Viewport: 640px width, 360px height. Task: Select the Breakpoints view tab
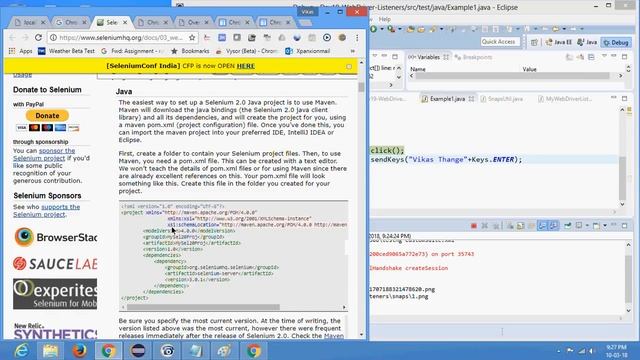[x=474, y=57]
